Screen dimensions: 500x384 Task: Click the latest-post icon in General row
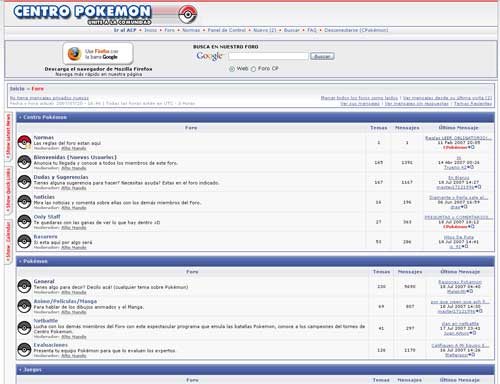470,291
